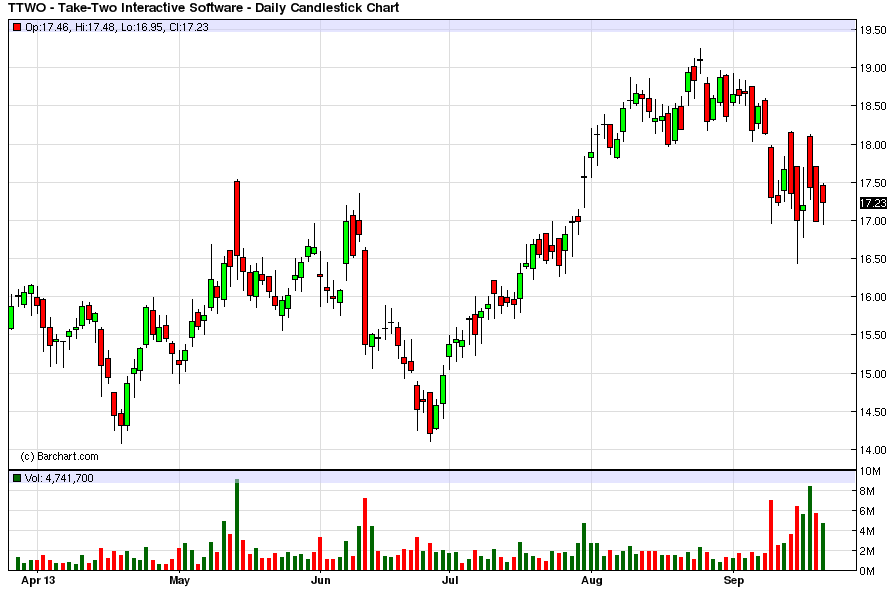Click the 15.50 price axis label
This screenshot has height=593, width=891.
click(x=872, y=335)
